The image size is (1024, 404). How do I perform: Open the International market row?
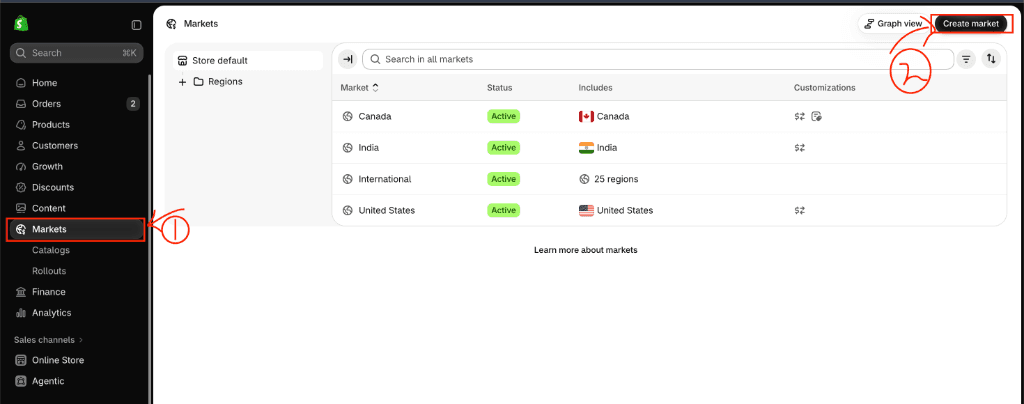(x=669, y=179)
